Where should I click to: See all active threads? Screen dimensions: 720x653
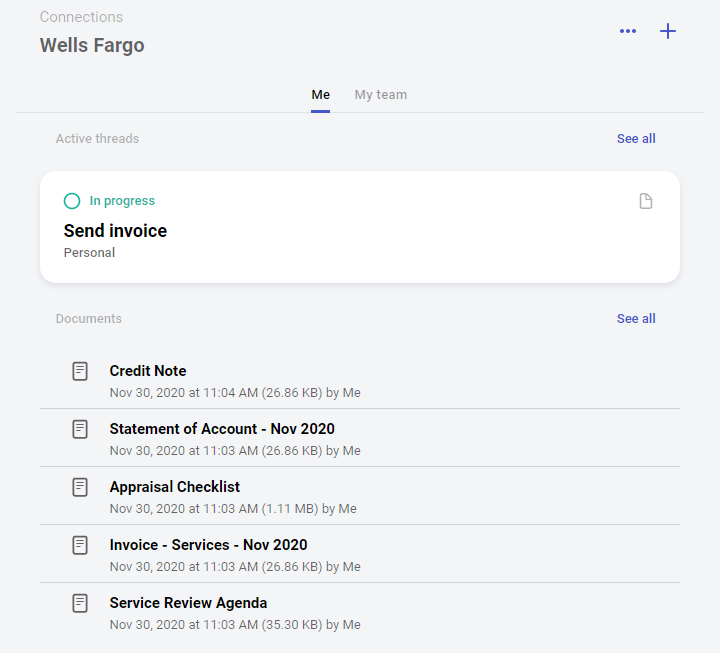636,139
